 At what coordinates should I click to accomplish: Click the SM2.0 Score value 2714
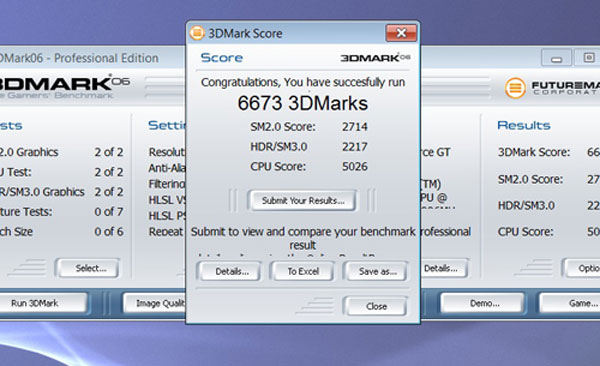pos(355,127)
